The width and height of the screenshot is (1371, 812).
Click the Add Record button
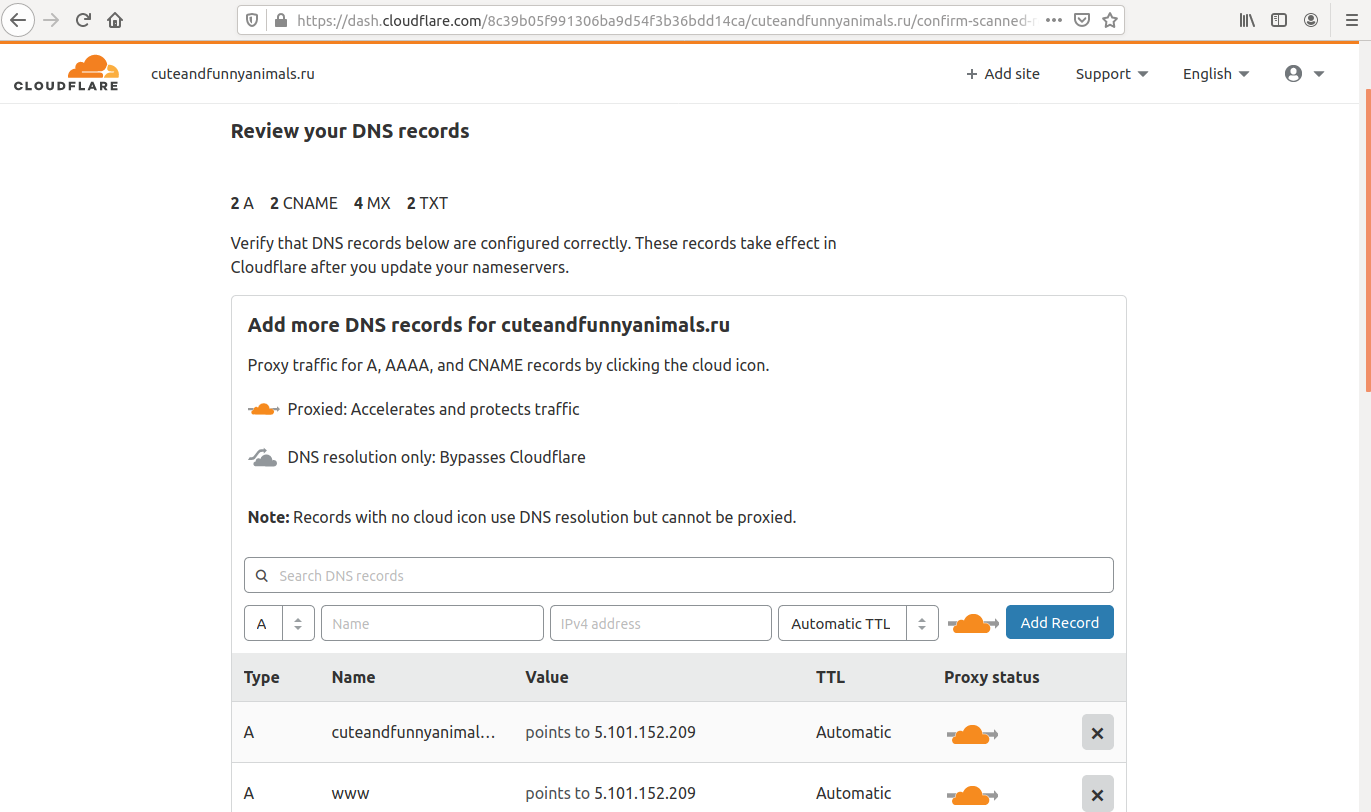(1059, 623)
